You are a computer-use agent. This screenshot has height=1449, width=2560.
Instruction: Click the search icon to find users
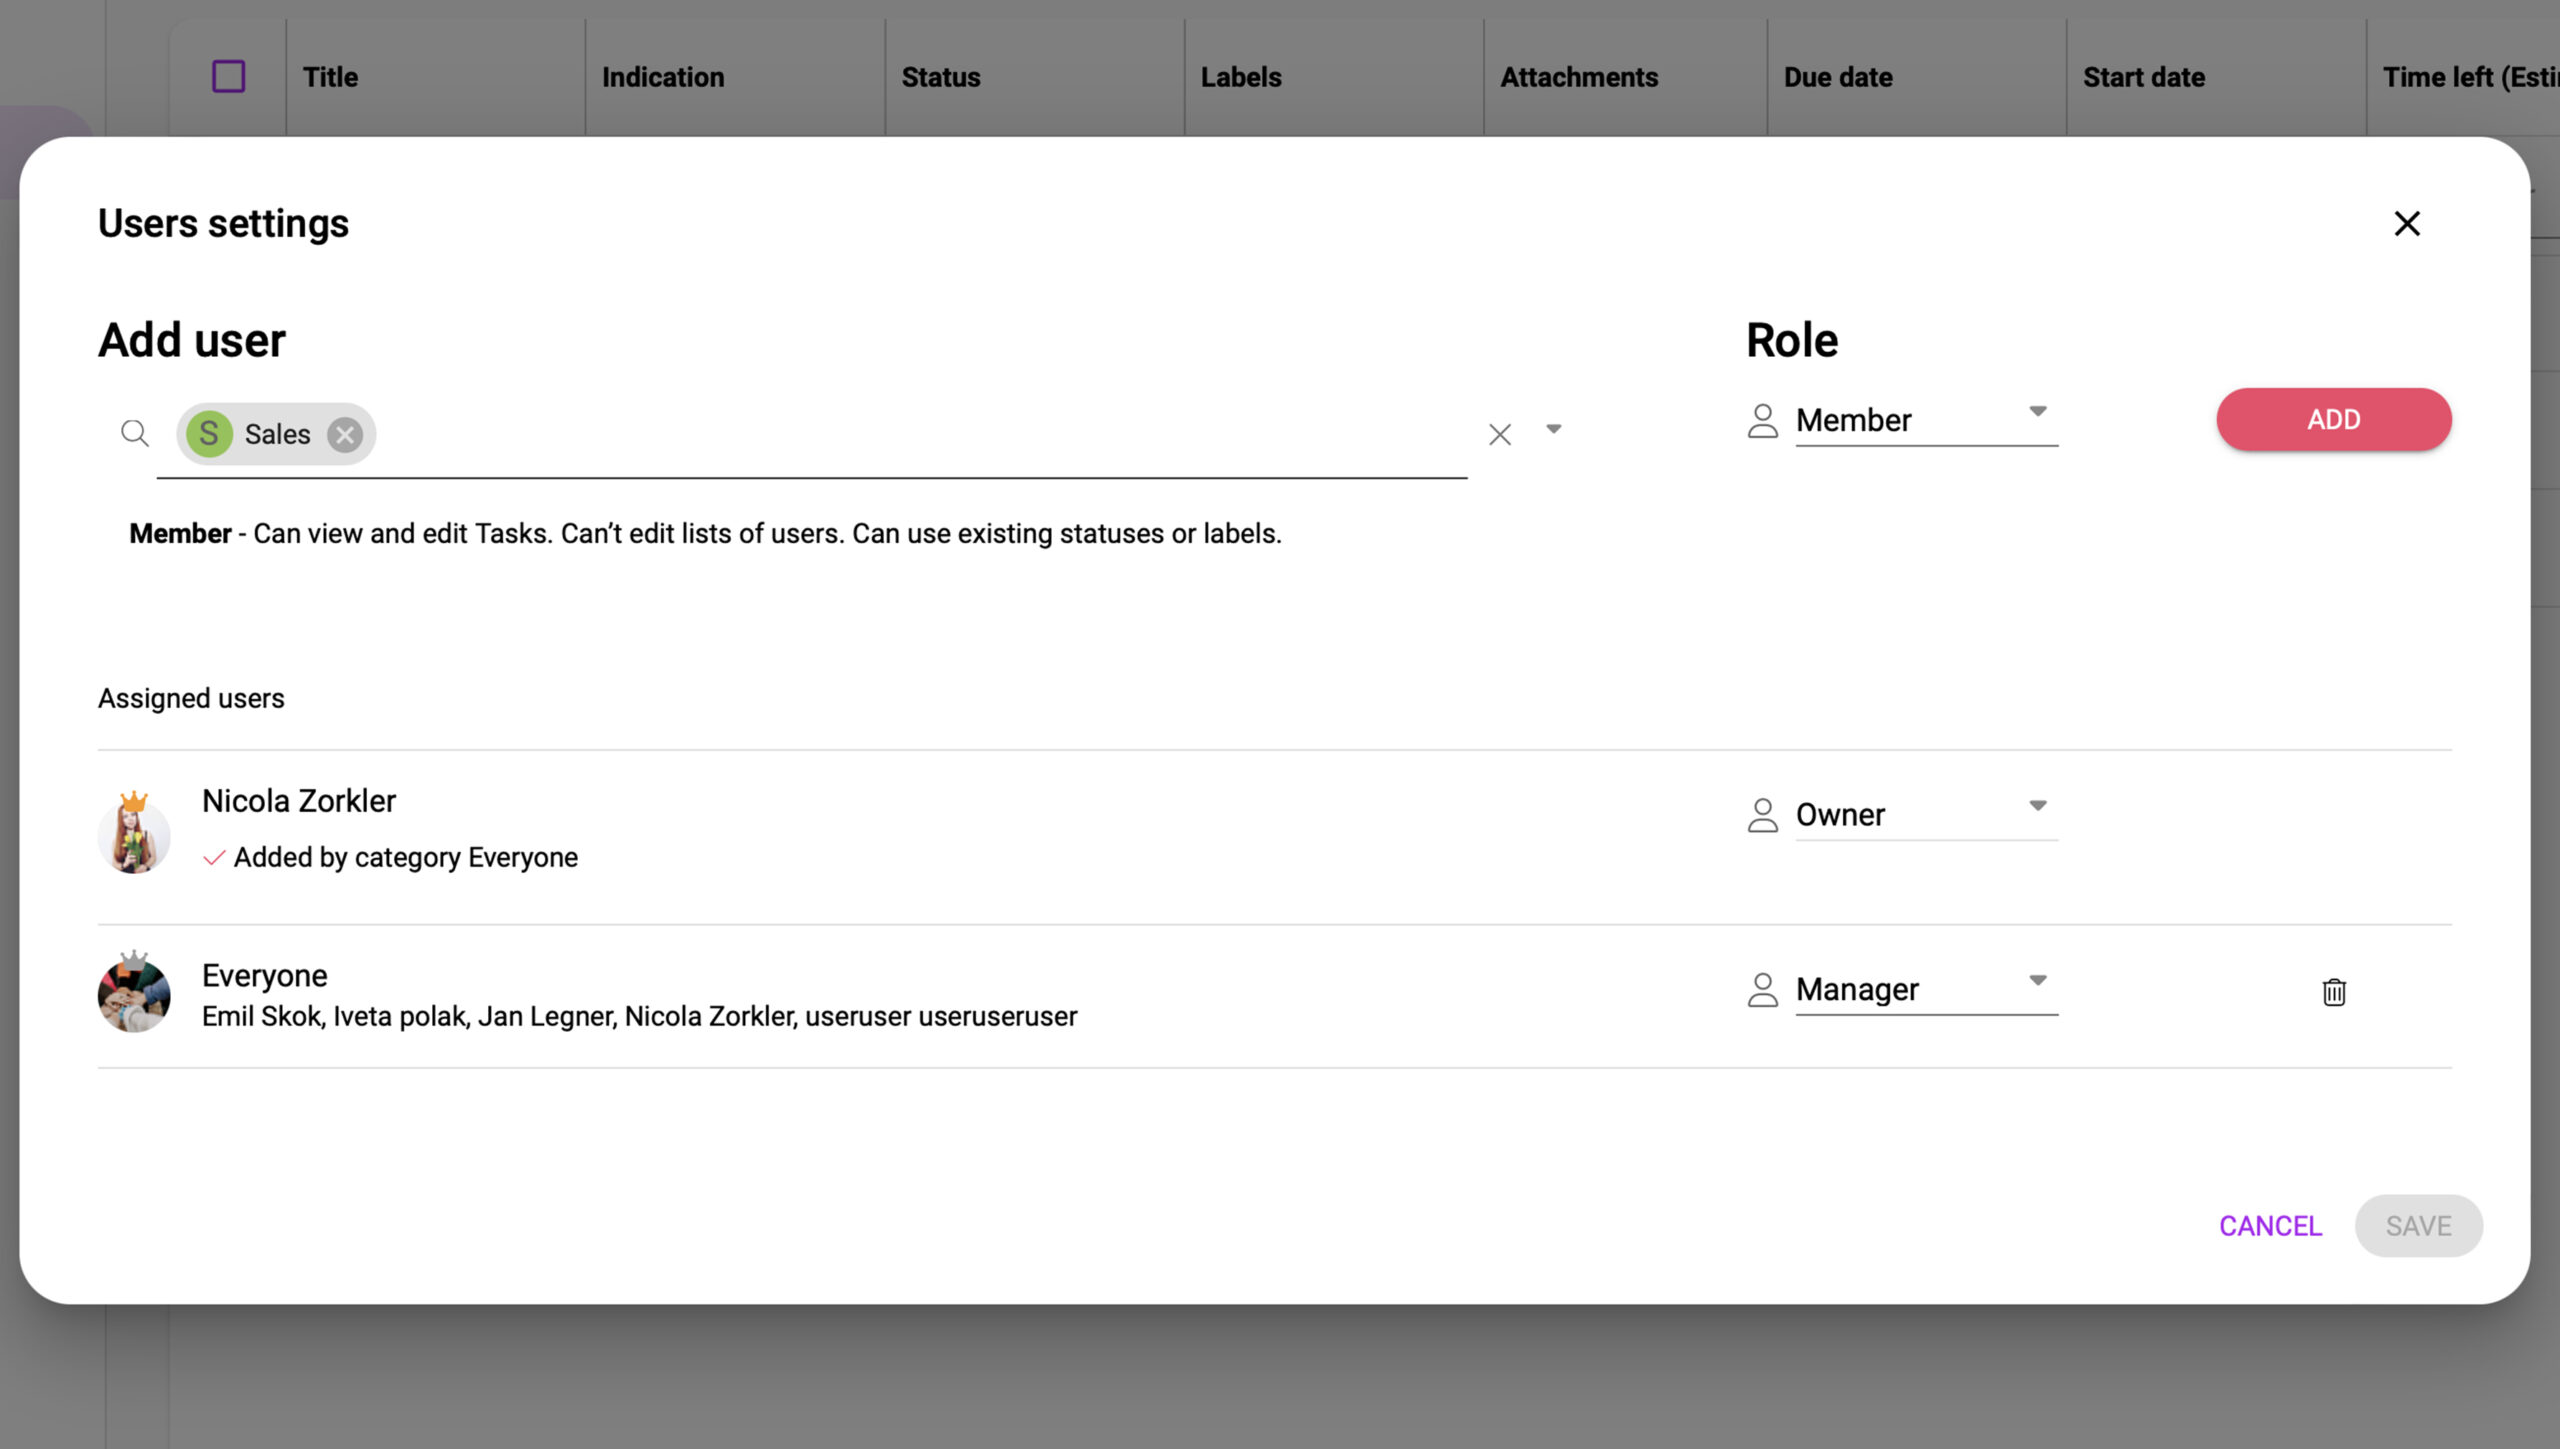click(135, 433)
